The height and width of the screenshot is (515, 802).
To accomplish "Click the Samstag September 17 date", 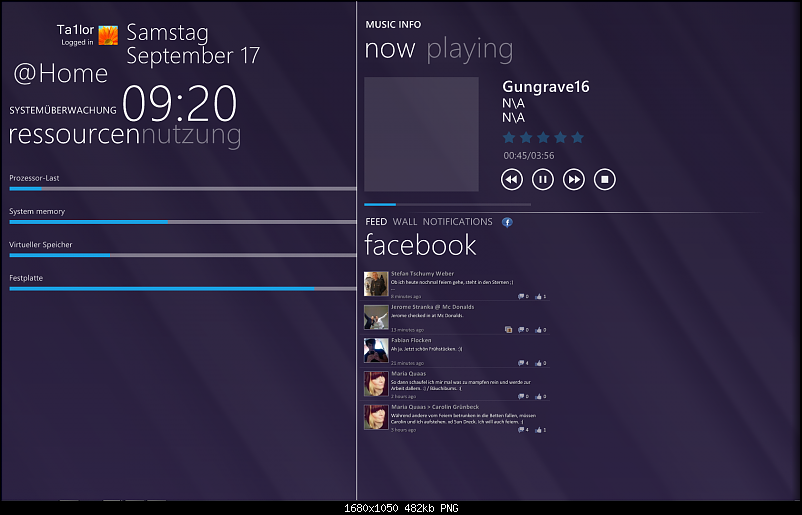I will (193, 44).
